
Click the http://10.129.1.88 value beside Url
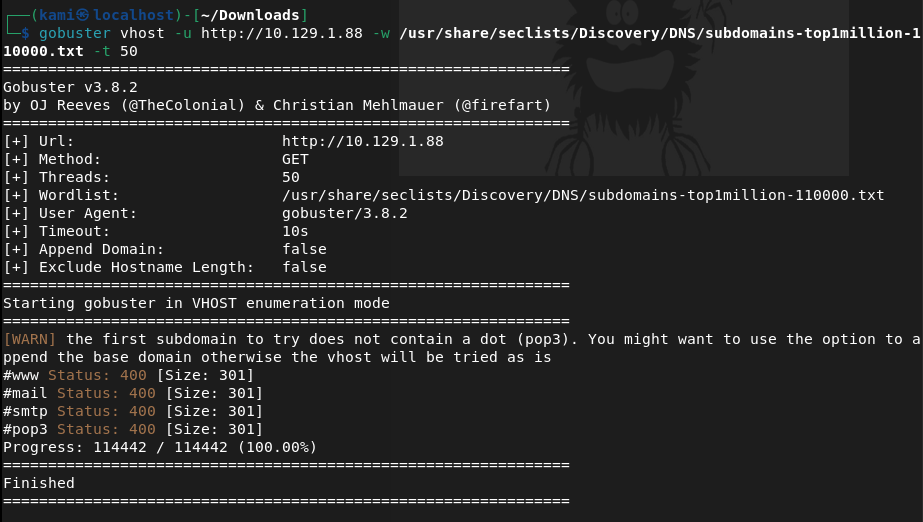pos(362,141)
